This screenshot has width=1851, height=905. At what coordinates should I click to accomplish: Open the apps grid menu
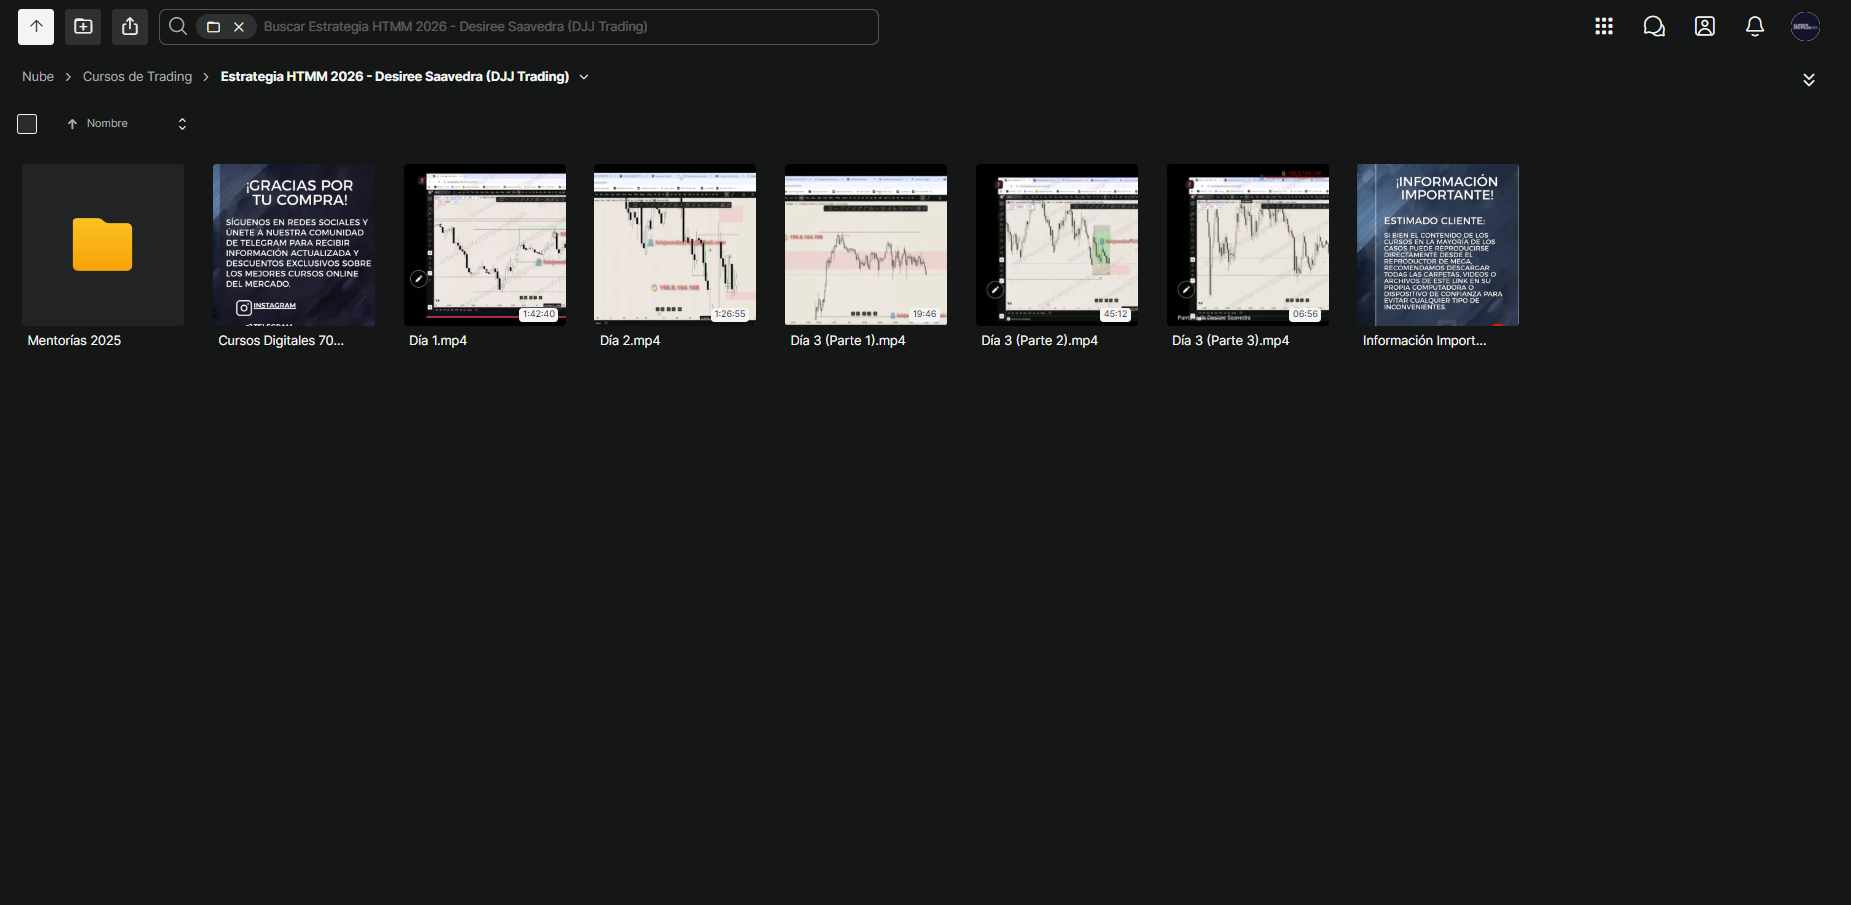tap(1604, 27)
